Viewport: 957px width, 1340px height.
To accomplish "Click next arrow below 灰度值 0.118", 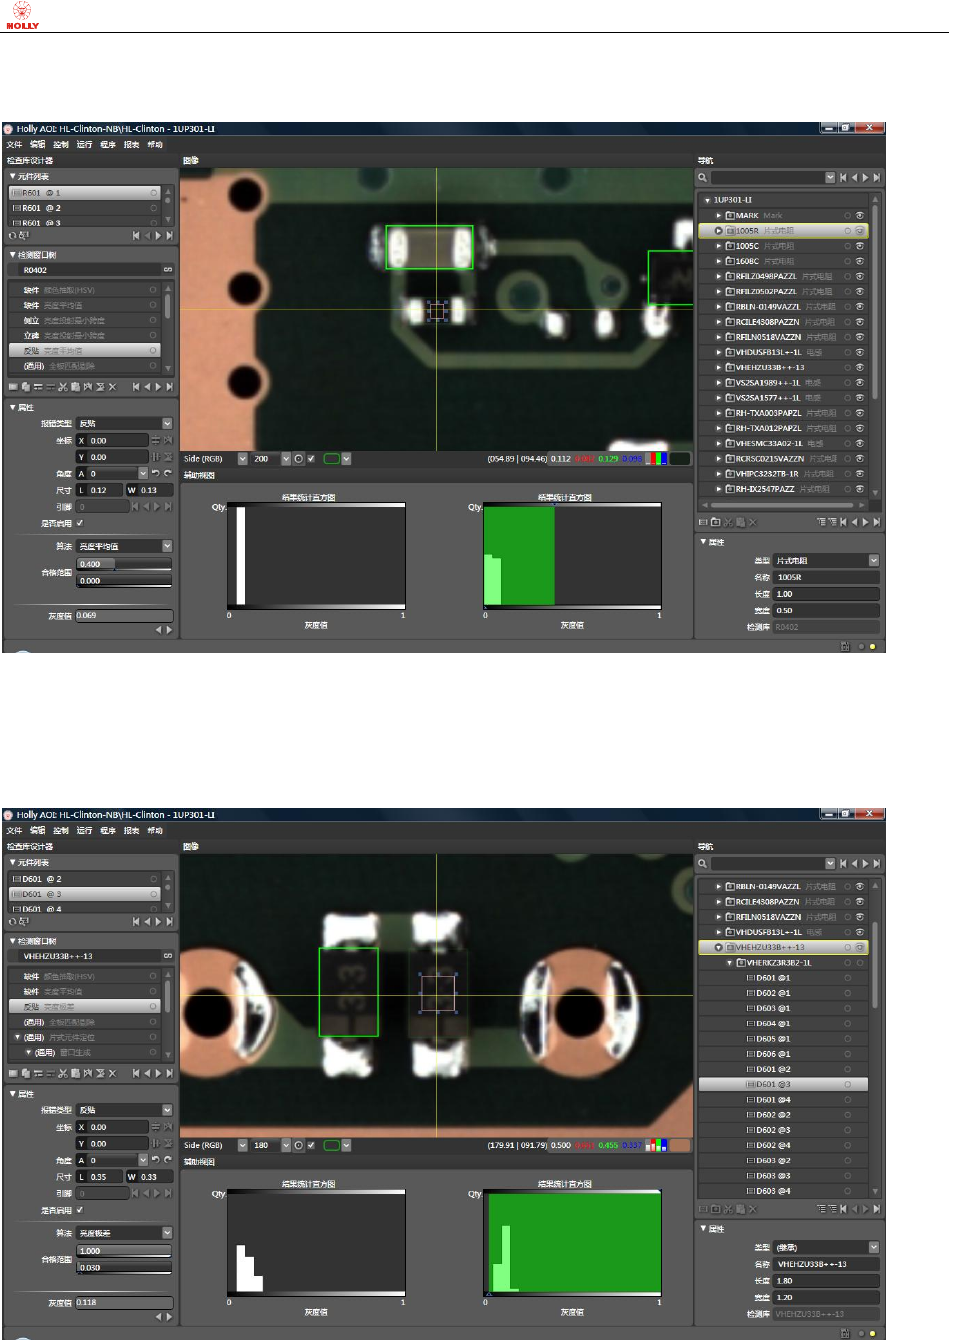I will tap(169, 1317).
